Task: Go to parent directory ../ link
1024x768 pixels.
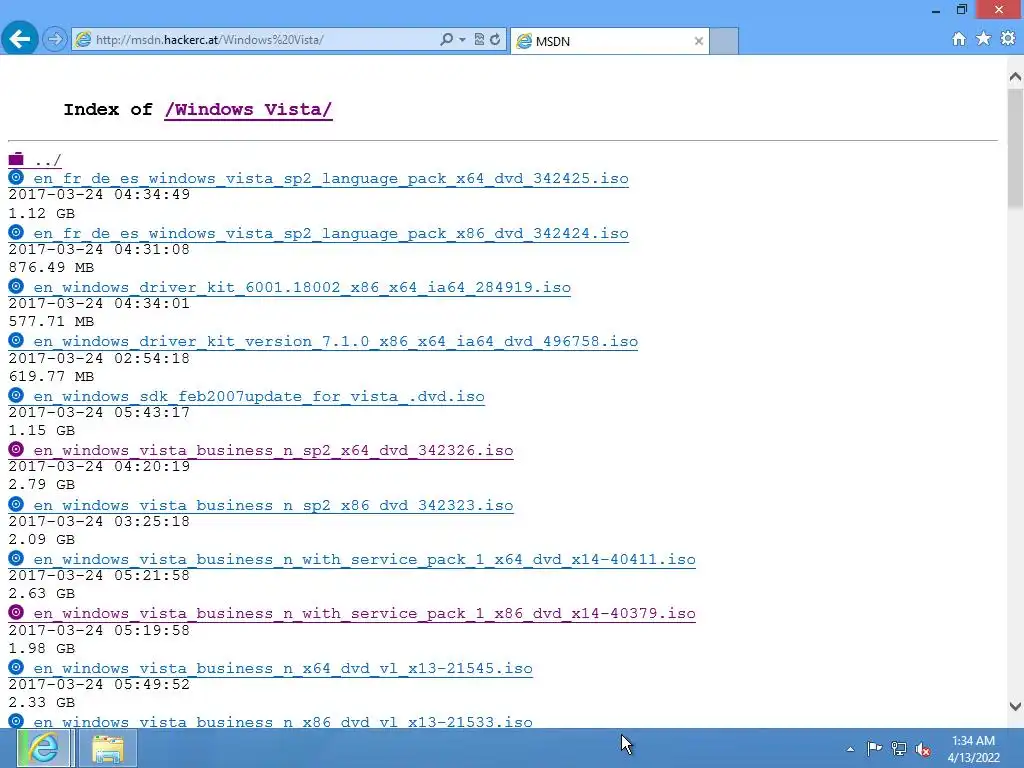Action: (x=48, y=160)
